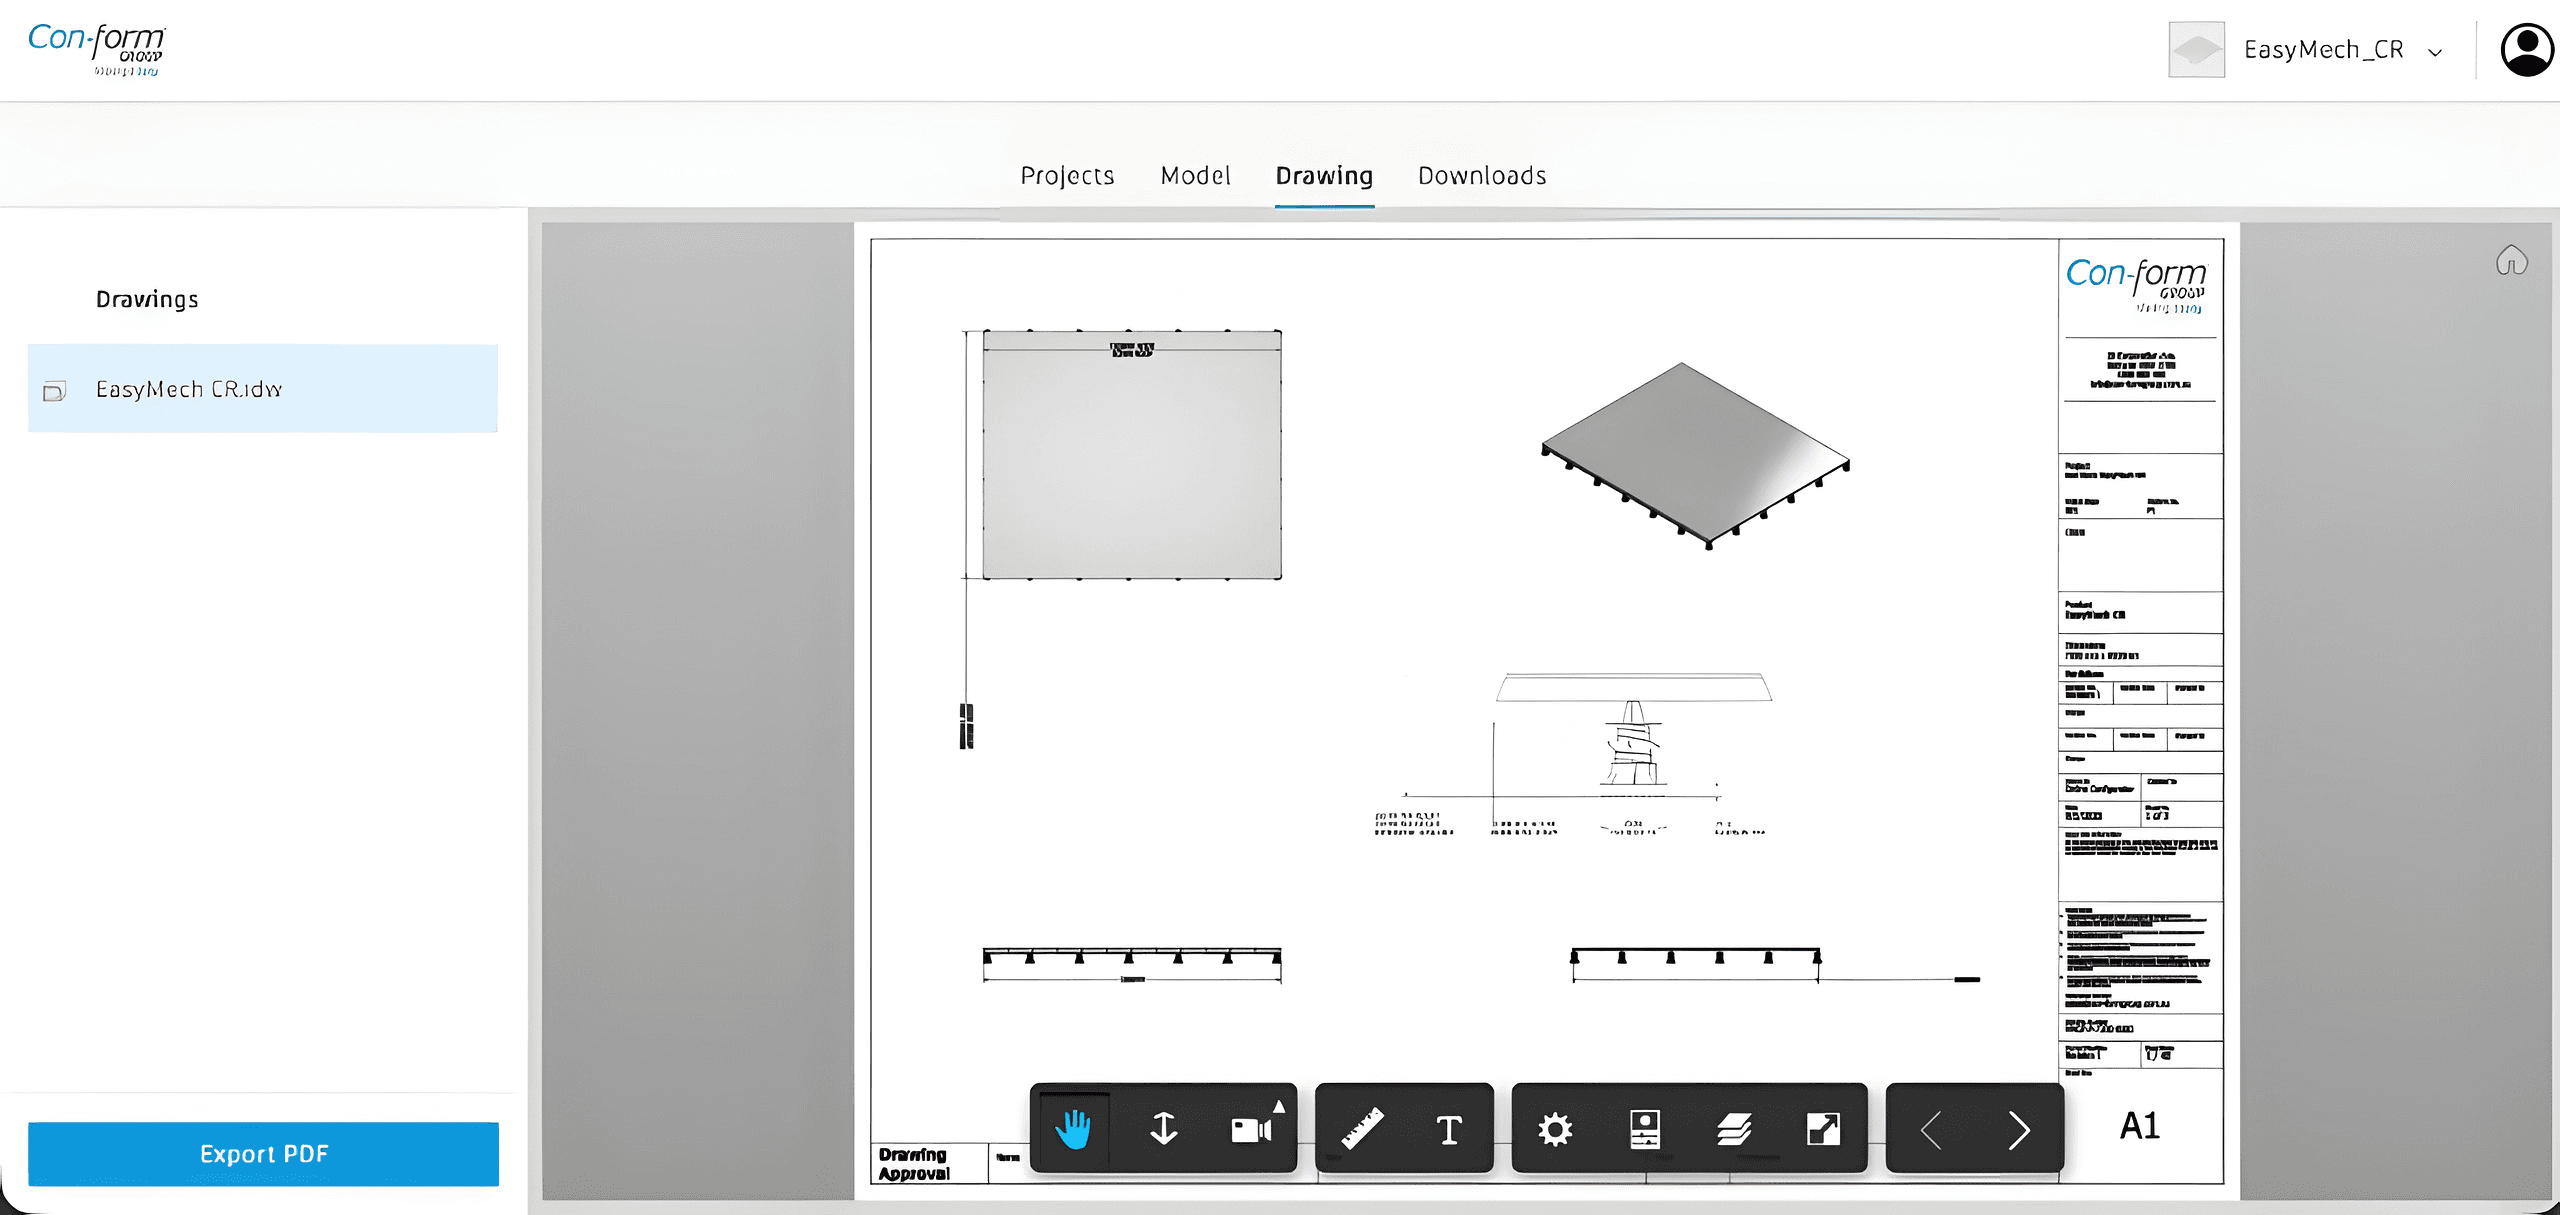Open the Layers manager icon
The image size is (2560, 1215).
click(x=1734, y=1129)
